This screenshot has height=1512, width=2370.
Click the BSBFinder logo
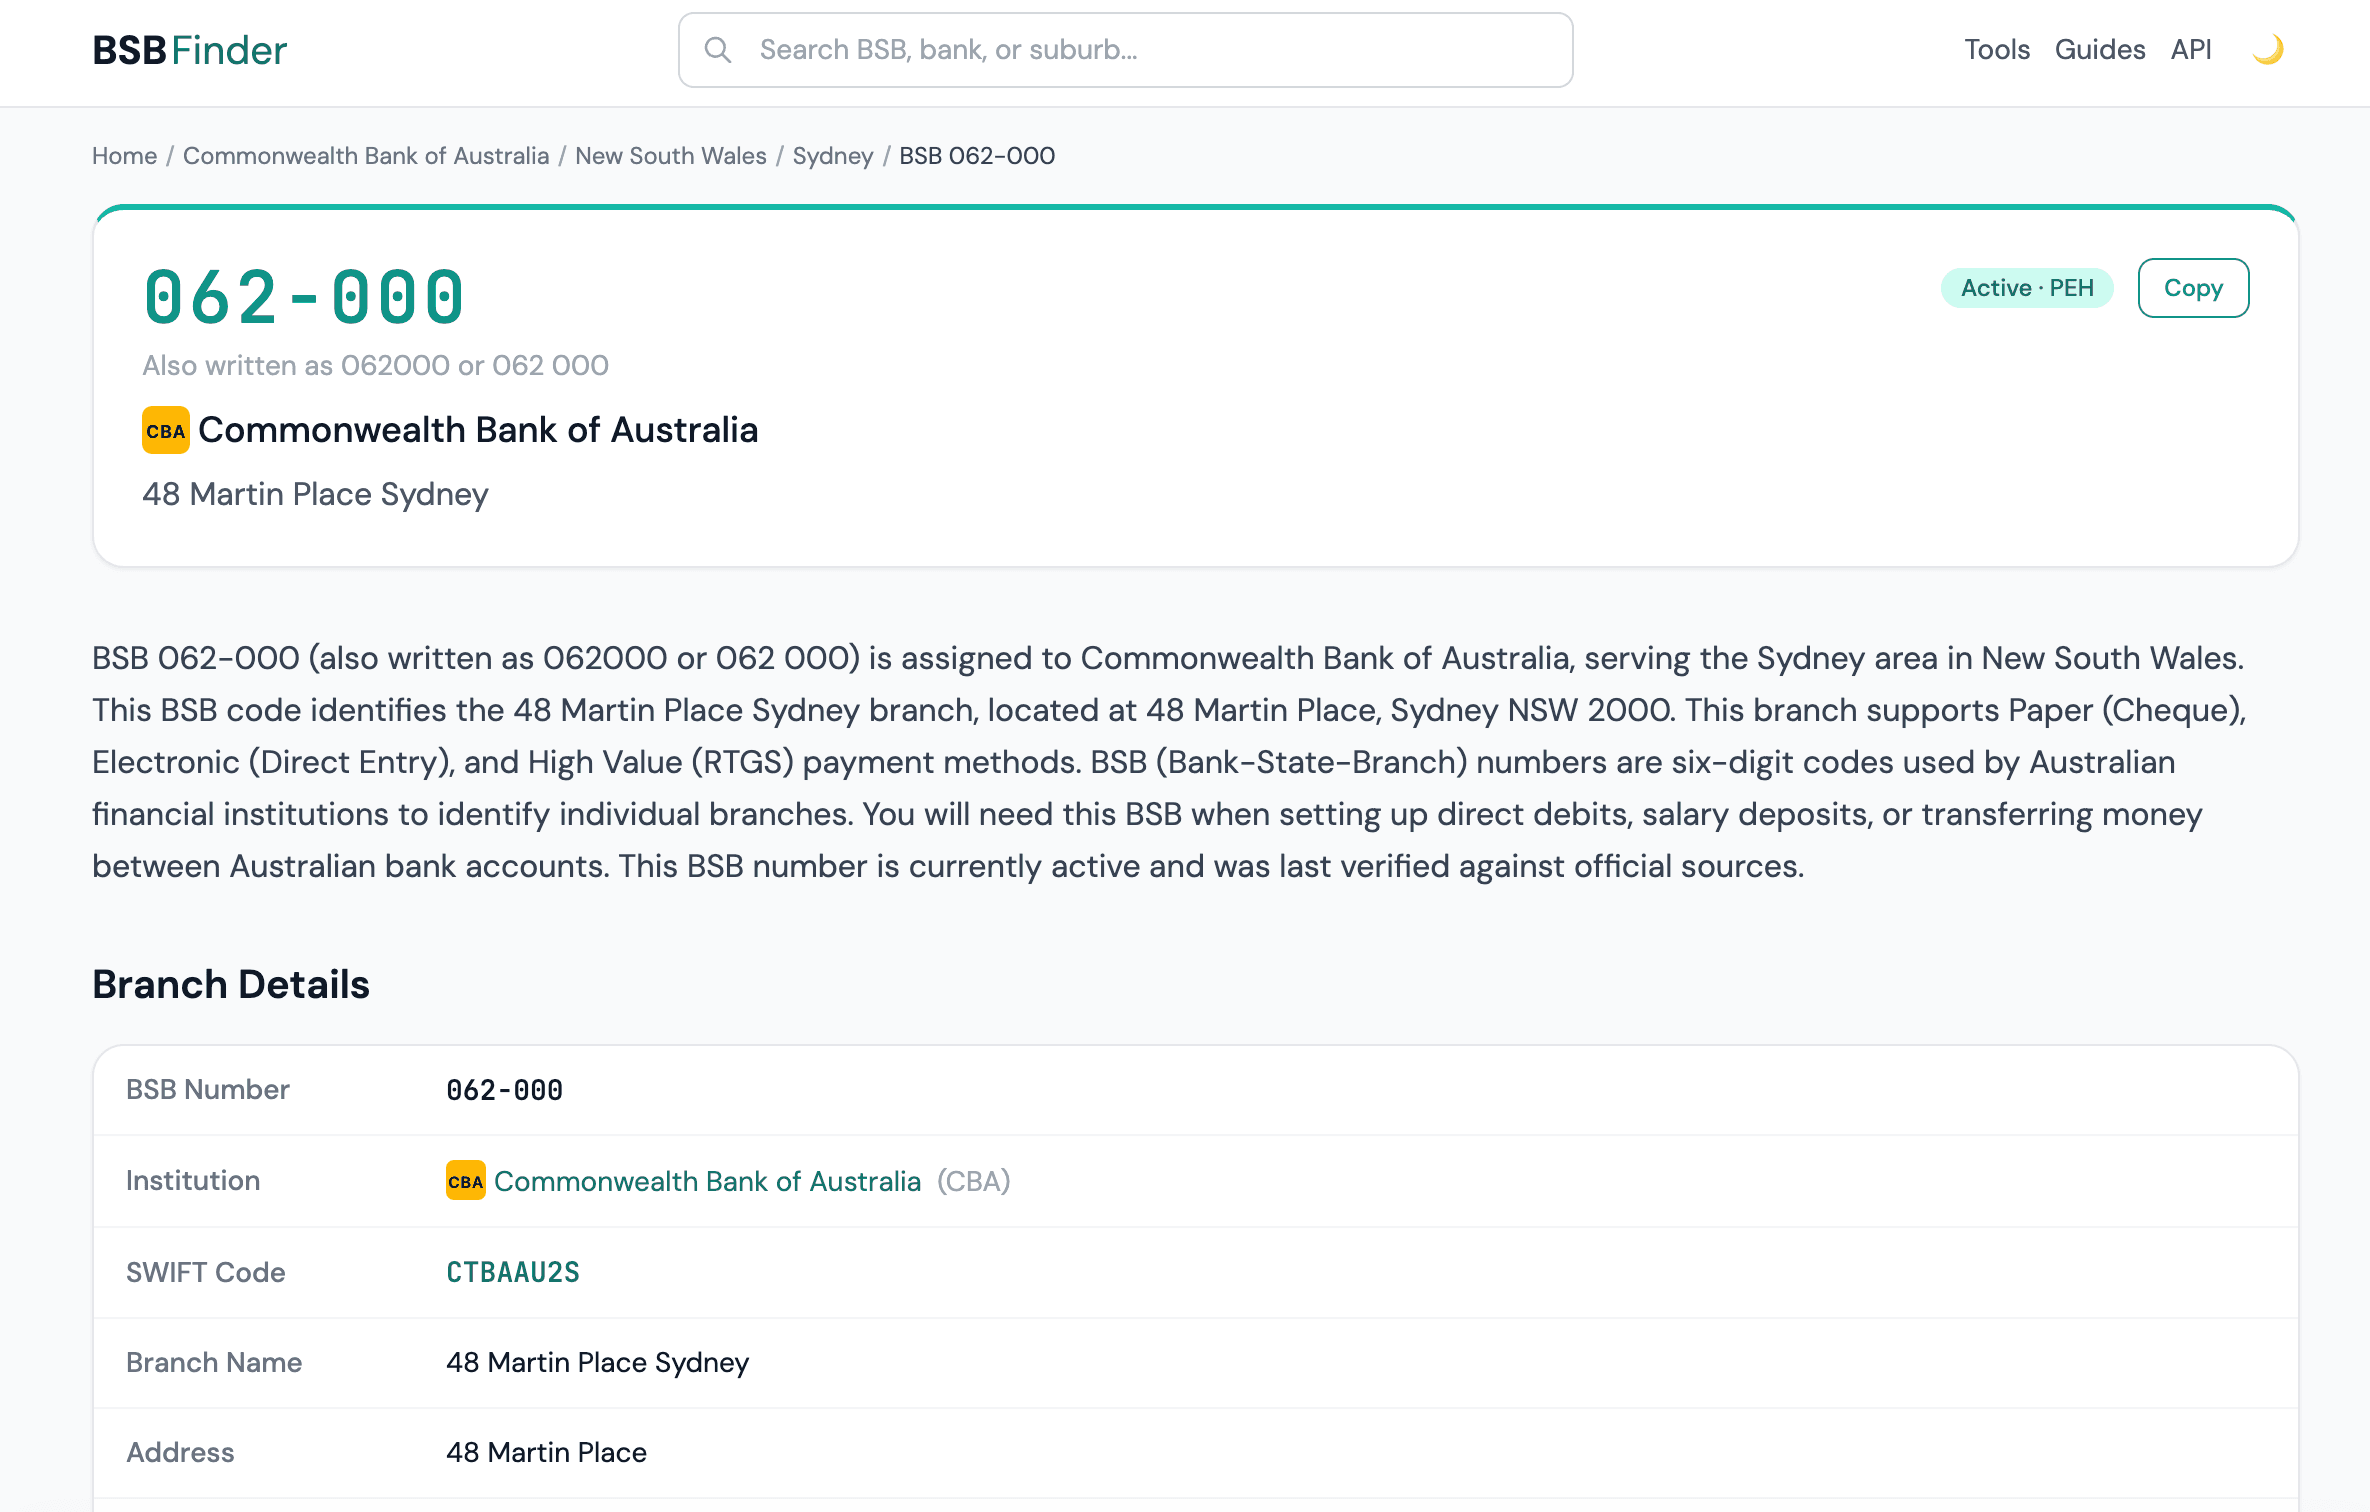[188, 49]
